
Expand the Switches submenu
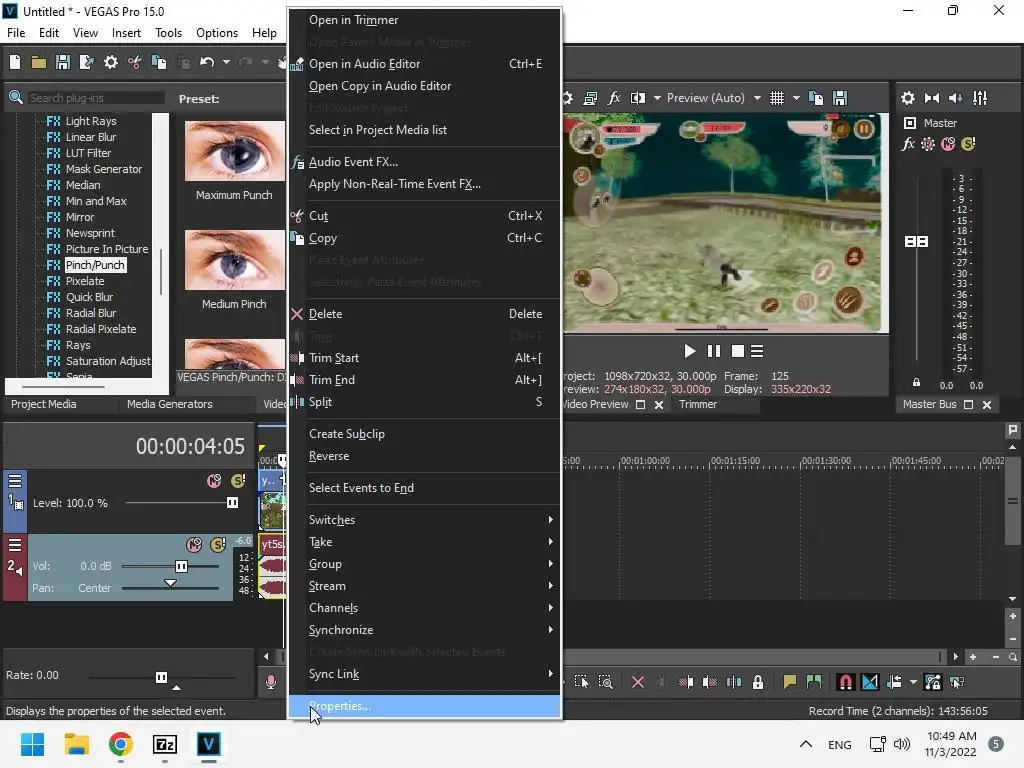(x=424, y=520)
